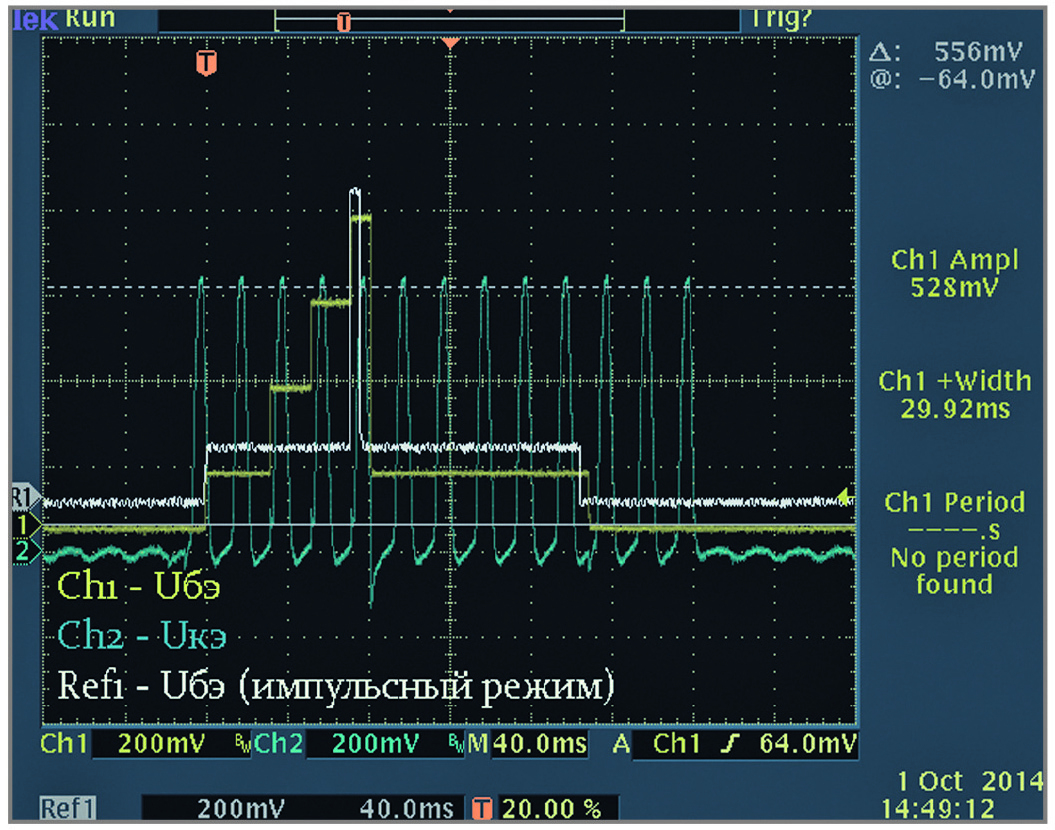Click the orange T icon beside 20.00 %

click(x=483, y=808)
